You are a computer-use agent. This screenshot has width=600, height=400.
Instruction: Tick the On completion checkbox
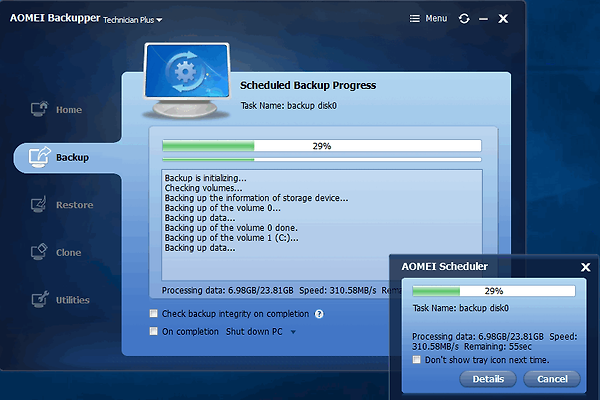(x=153, y=331)
